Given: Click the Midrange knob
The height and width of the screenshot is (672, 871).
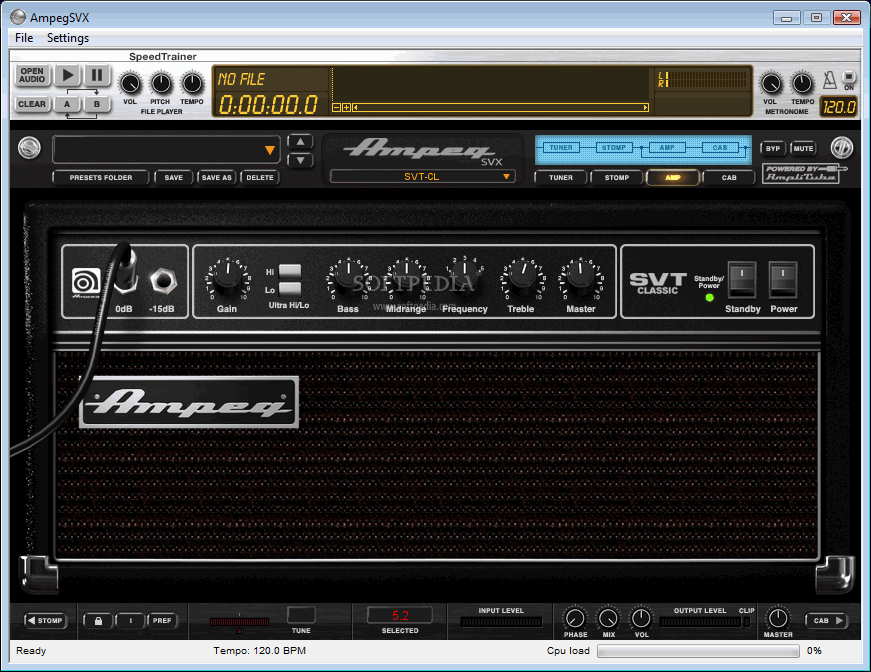Looking at the screenshot, I should (407, 278).
